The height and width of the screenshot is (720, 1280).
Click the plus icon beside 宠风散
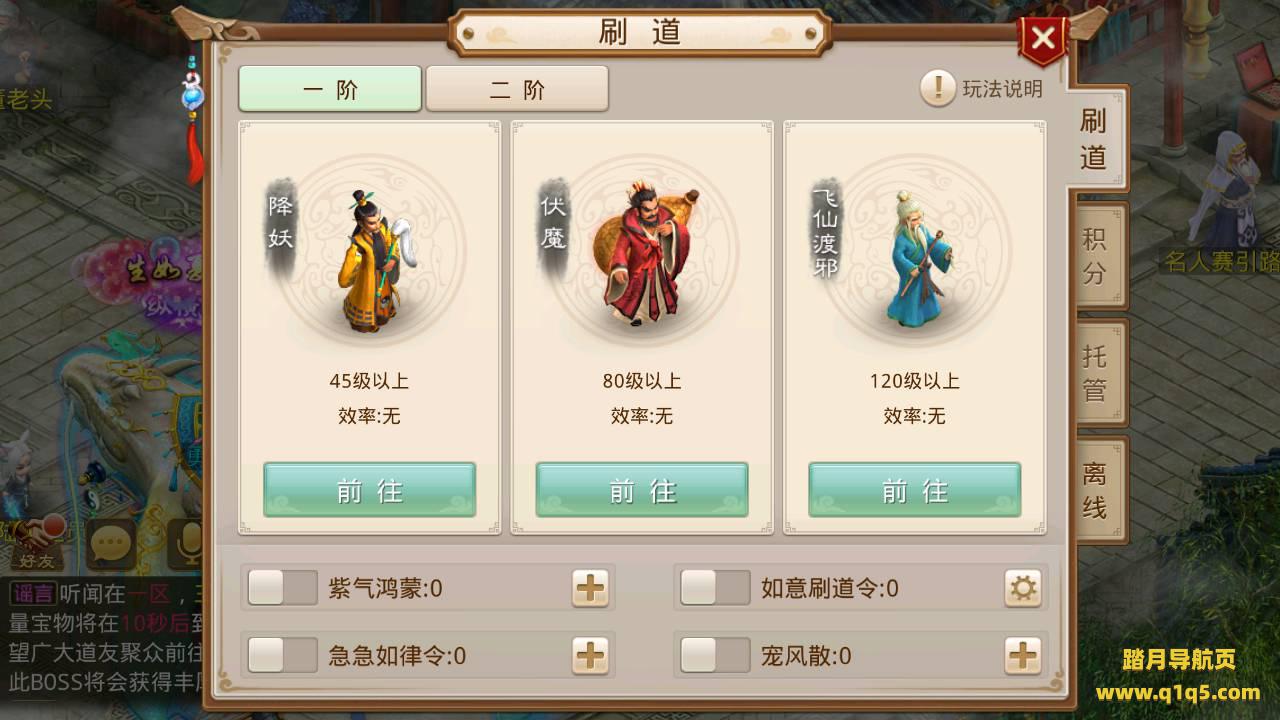click(1022, 656)
